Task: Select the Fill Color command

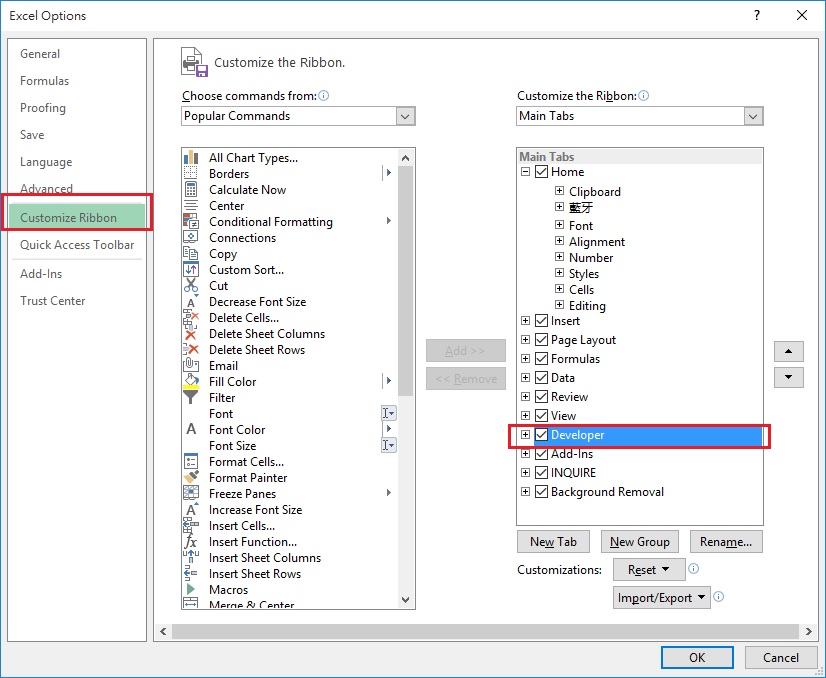Action: 232,381
